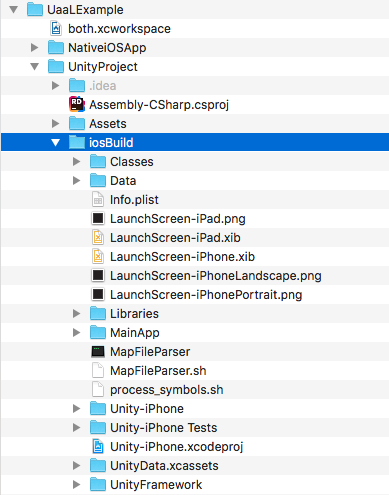Select the Unity-iPhone Tests folder
Viewport: 389px width, 495px height.
[195, 428]
